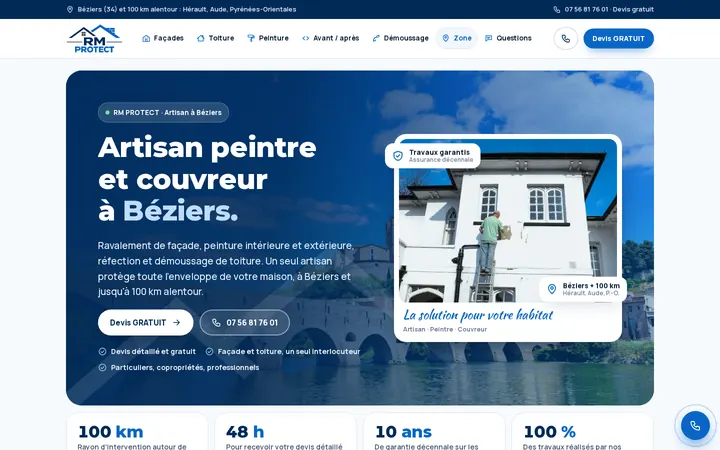
Task: Click the roof icon beside Toiture
Action: click(201, 39)
